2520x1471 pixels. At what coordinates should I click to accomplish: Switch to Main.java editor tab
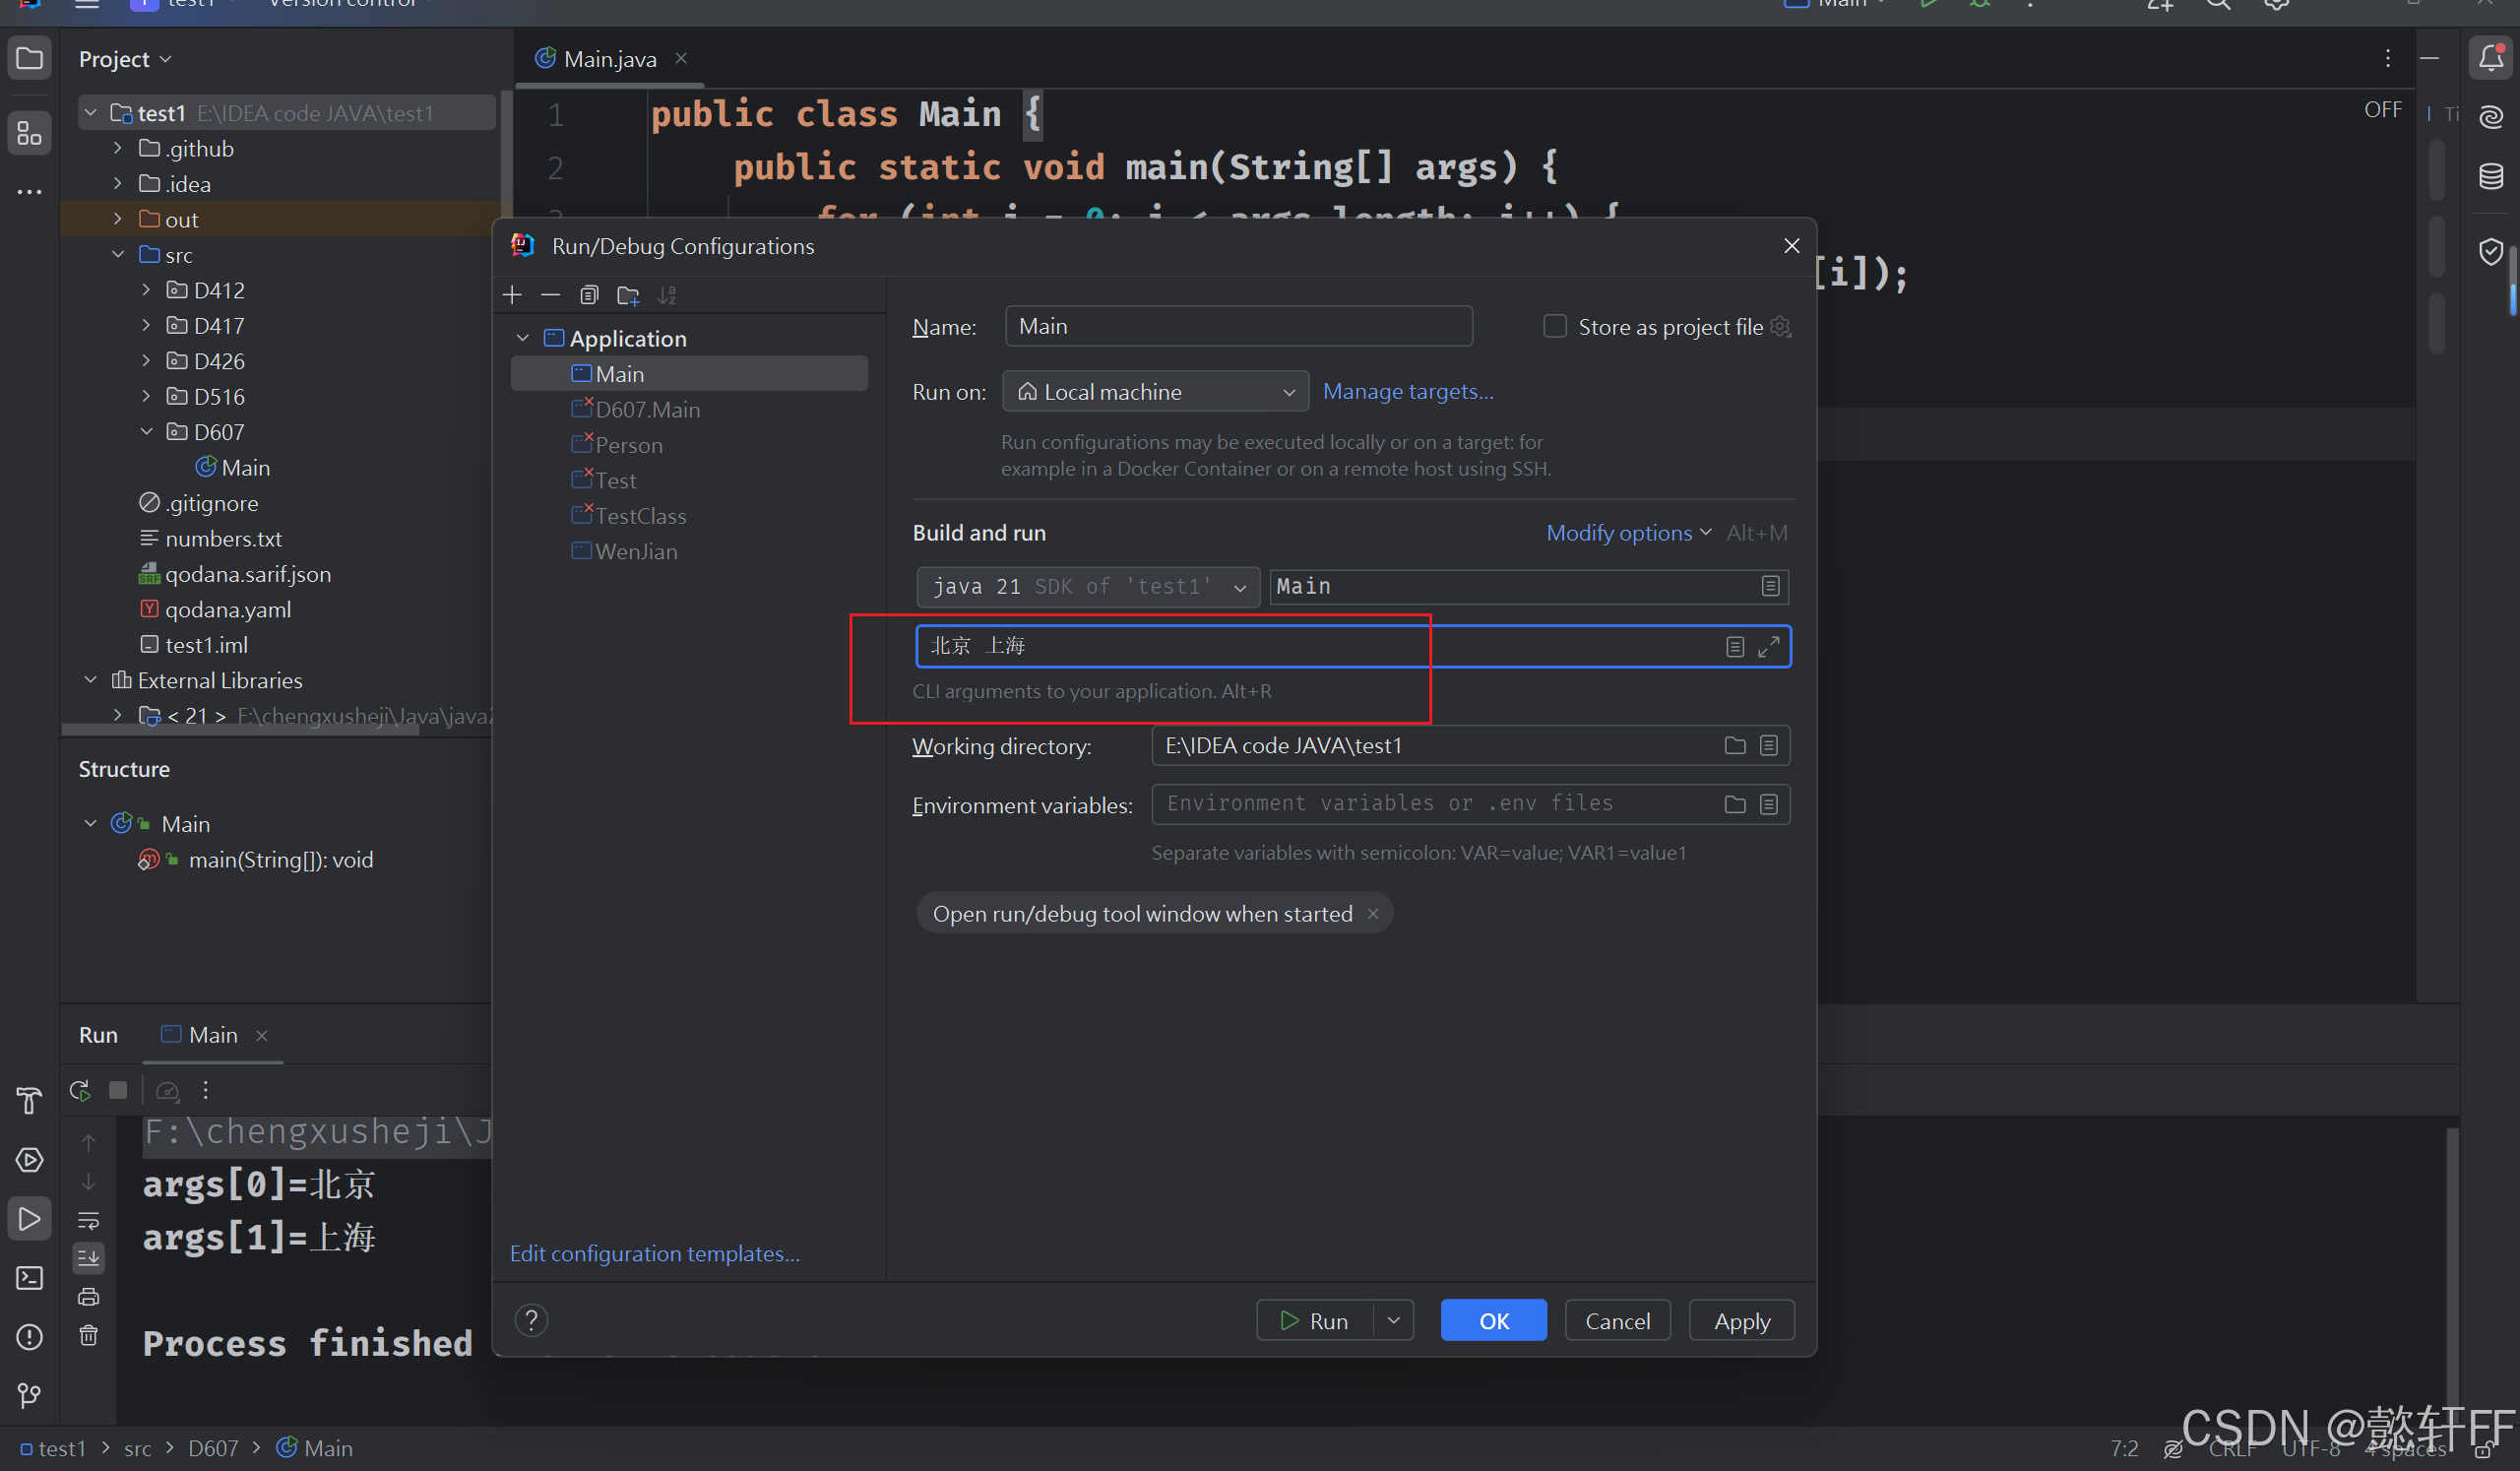[609, 59]
